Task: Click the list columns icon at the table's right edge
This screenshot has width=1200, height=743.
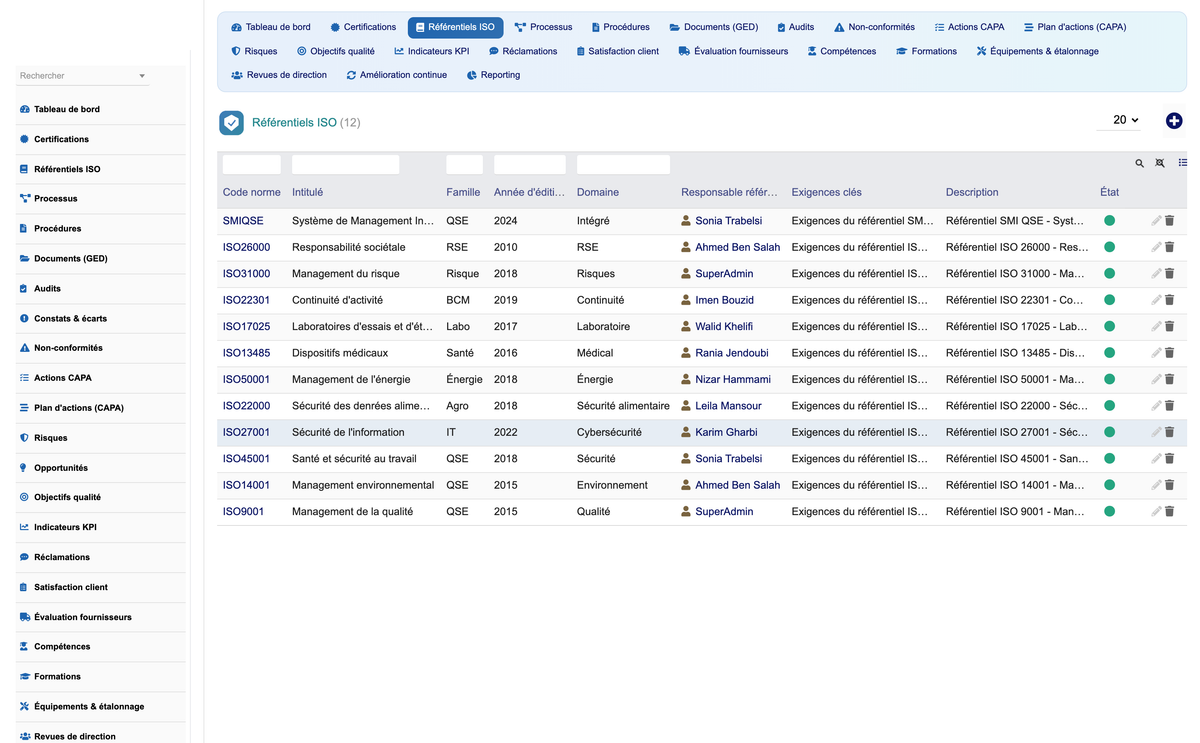Action: [x=1183, y=163]
